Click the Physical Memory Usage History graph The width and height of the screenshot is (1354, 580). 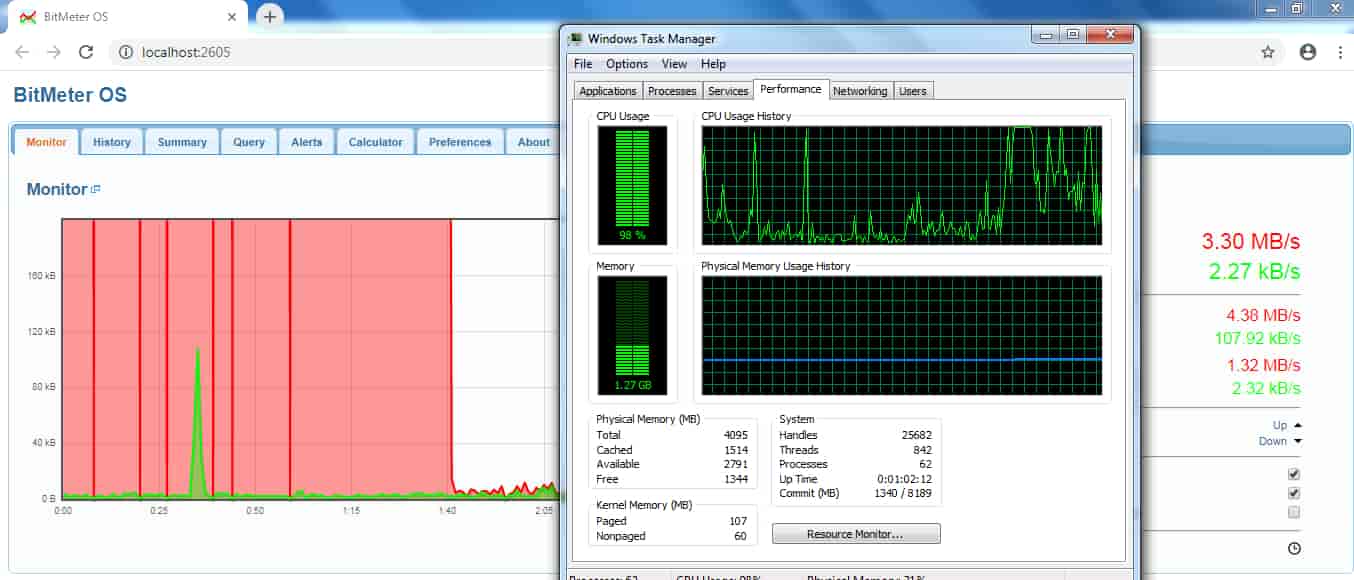[x=901, y=336]
